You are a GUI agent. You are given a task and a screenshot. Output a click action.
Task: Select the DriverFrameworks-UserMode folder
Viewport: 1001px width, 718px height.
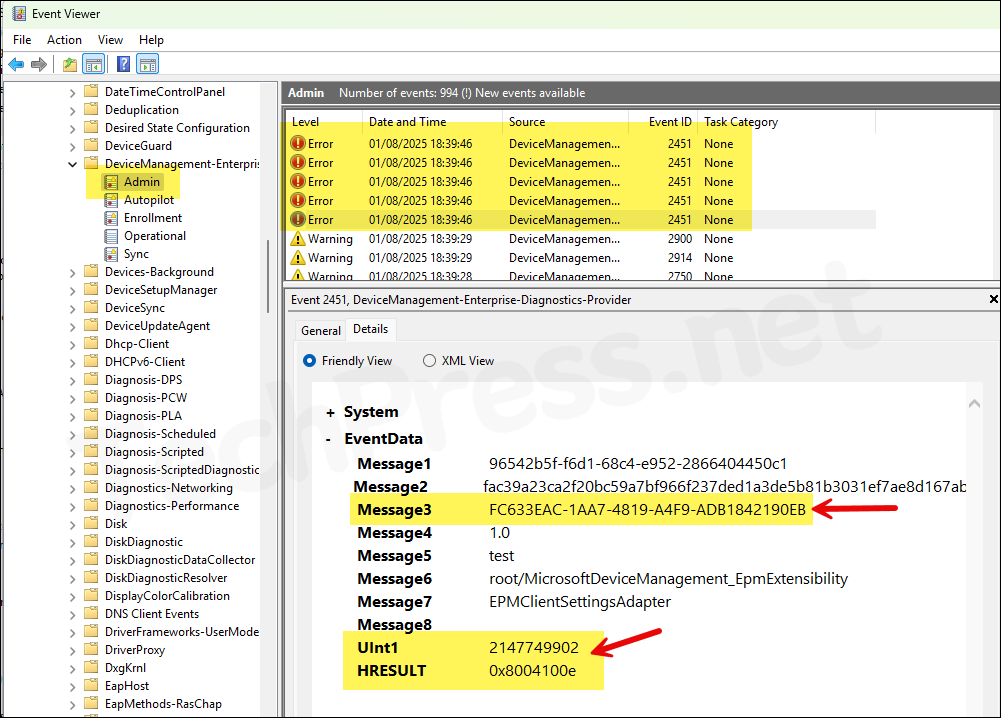(182, 632)
